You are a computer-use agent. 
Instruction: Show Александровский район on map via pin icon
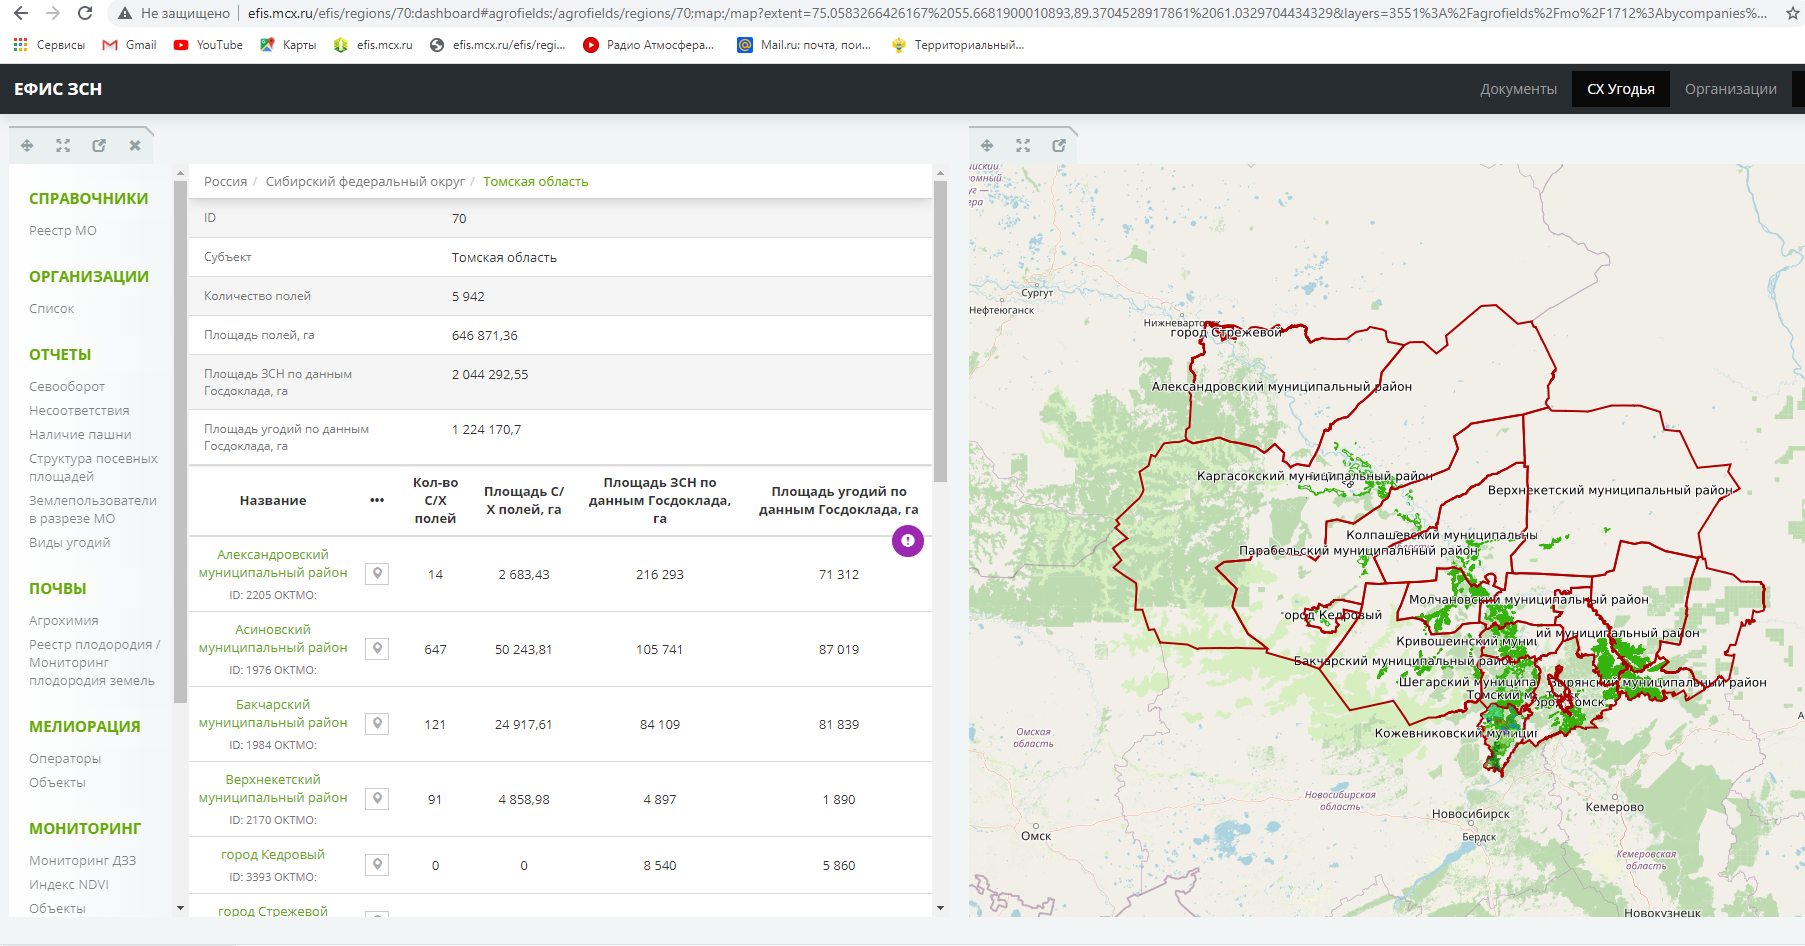pyautogui.click(x=377, y=574)
